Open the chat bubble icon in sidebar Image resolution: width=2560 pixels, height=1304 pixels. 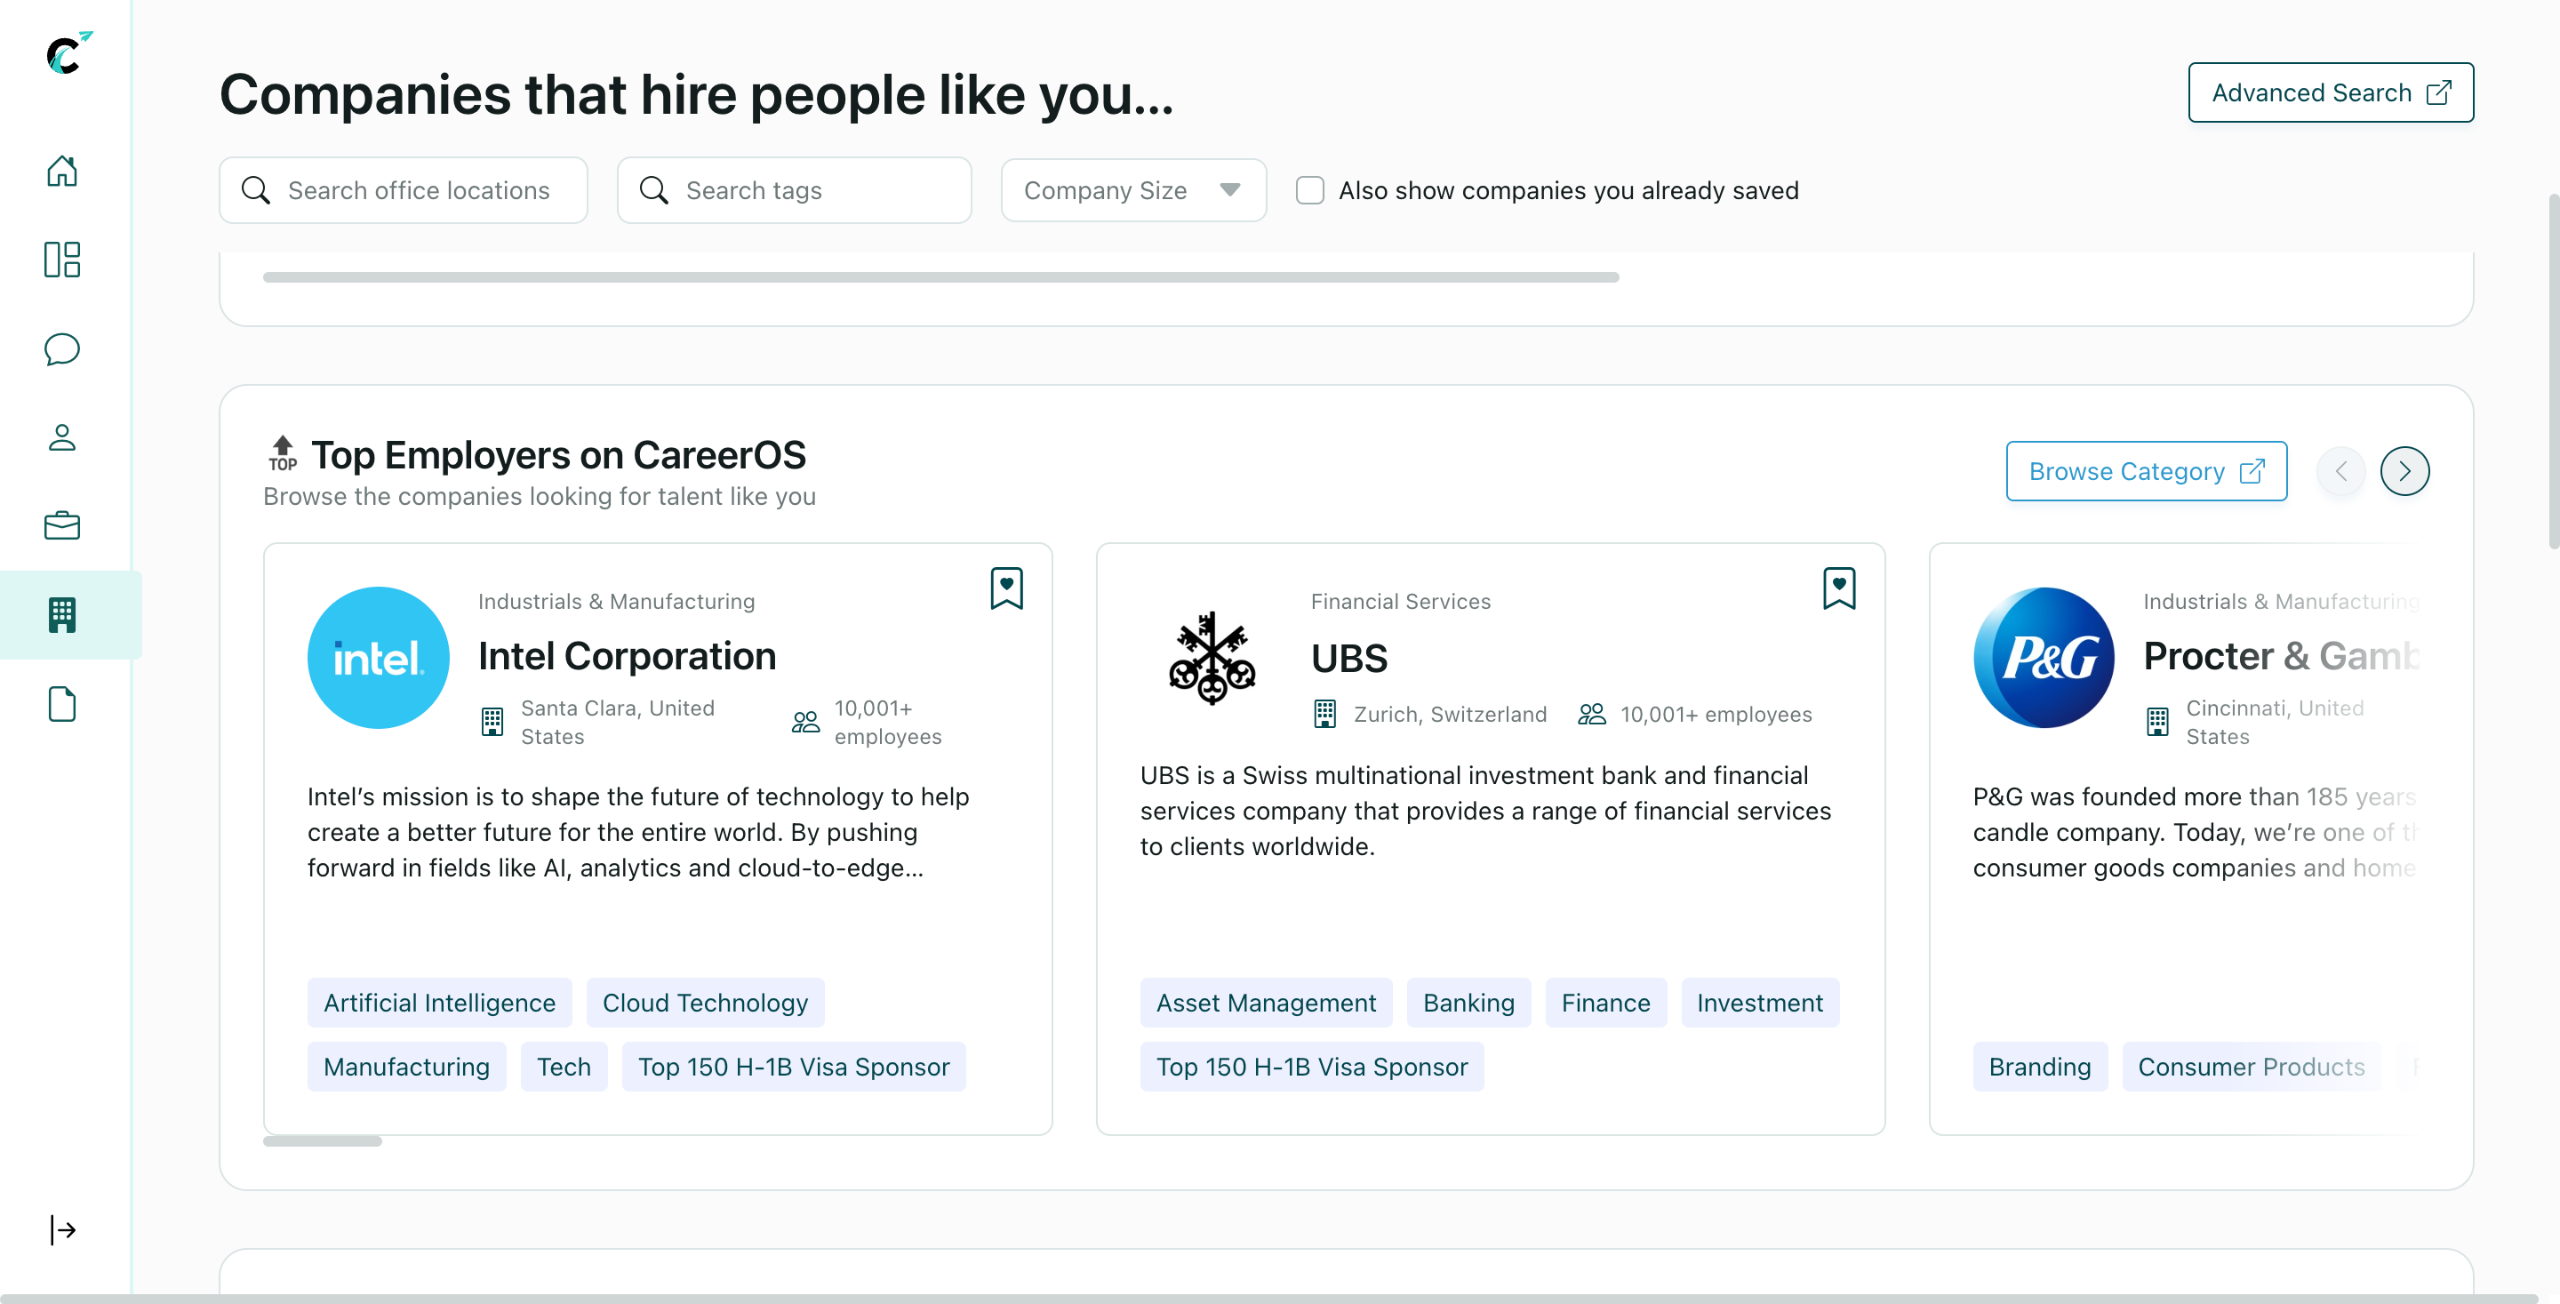point(62,349)
